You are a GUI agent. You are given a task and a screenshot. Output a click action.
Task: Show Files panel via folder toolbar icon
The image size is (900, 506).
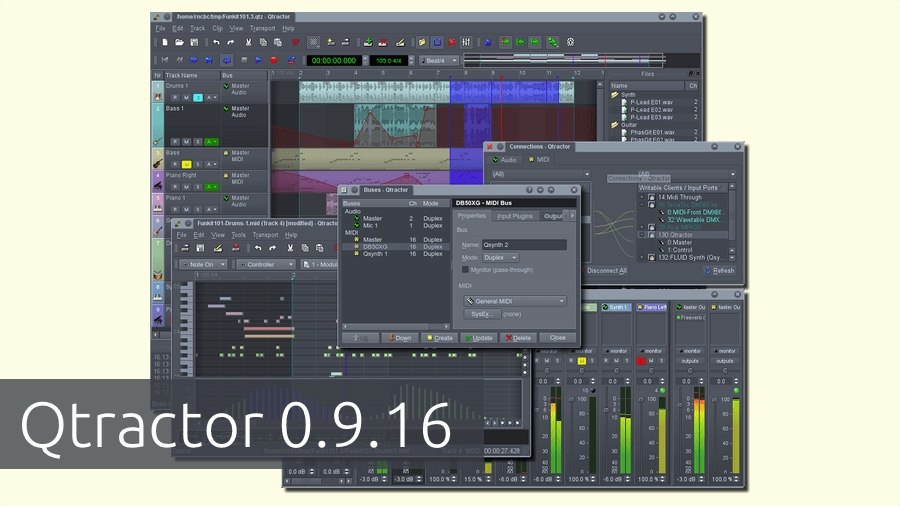pyautogui.click(x=422, y=42)
